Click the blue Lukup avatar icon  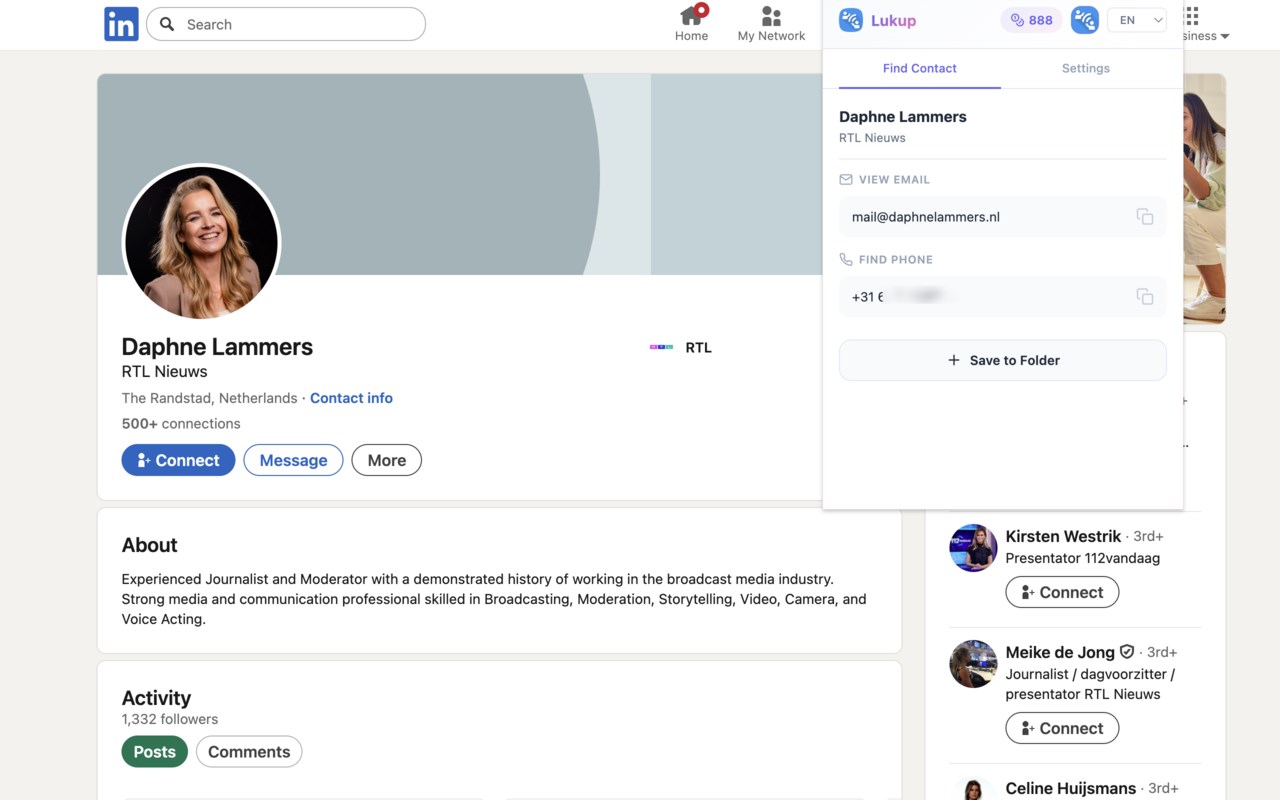pos(1085,20)
